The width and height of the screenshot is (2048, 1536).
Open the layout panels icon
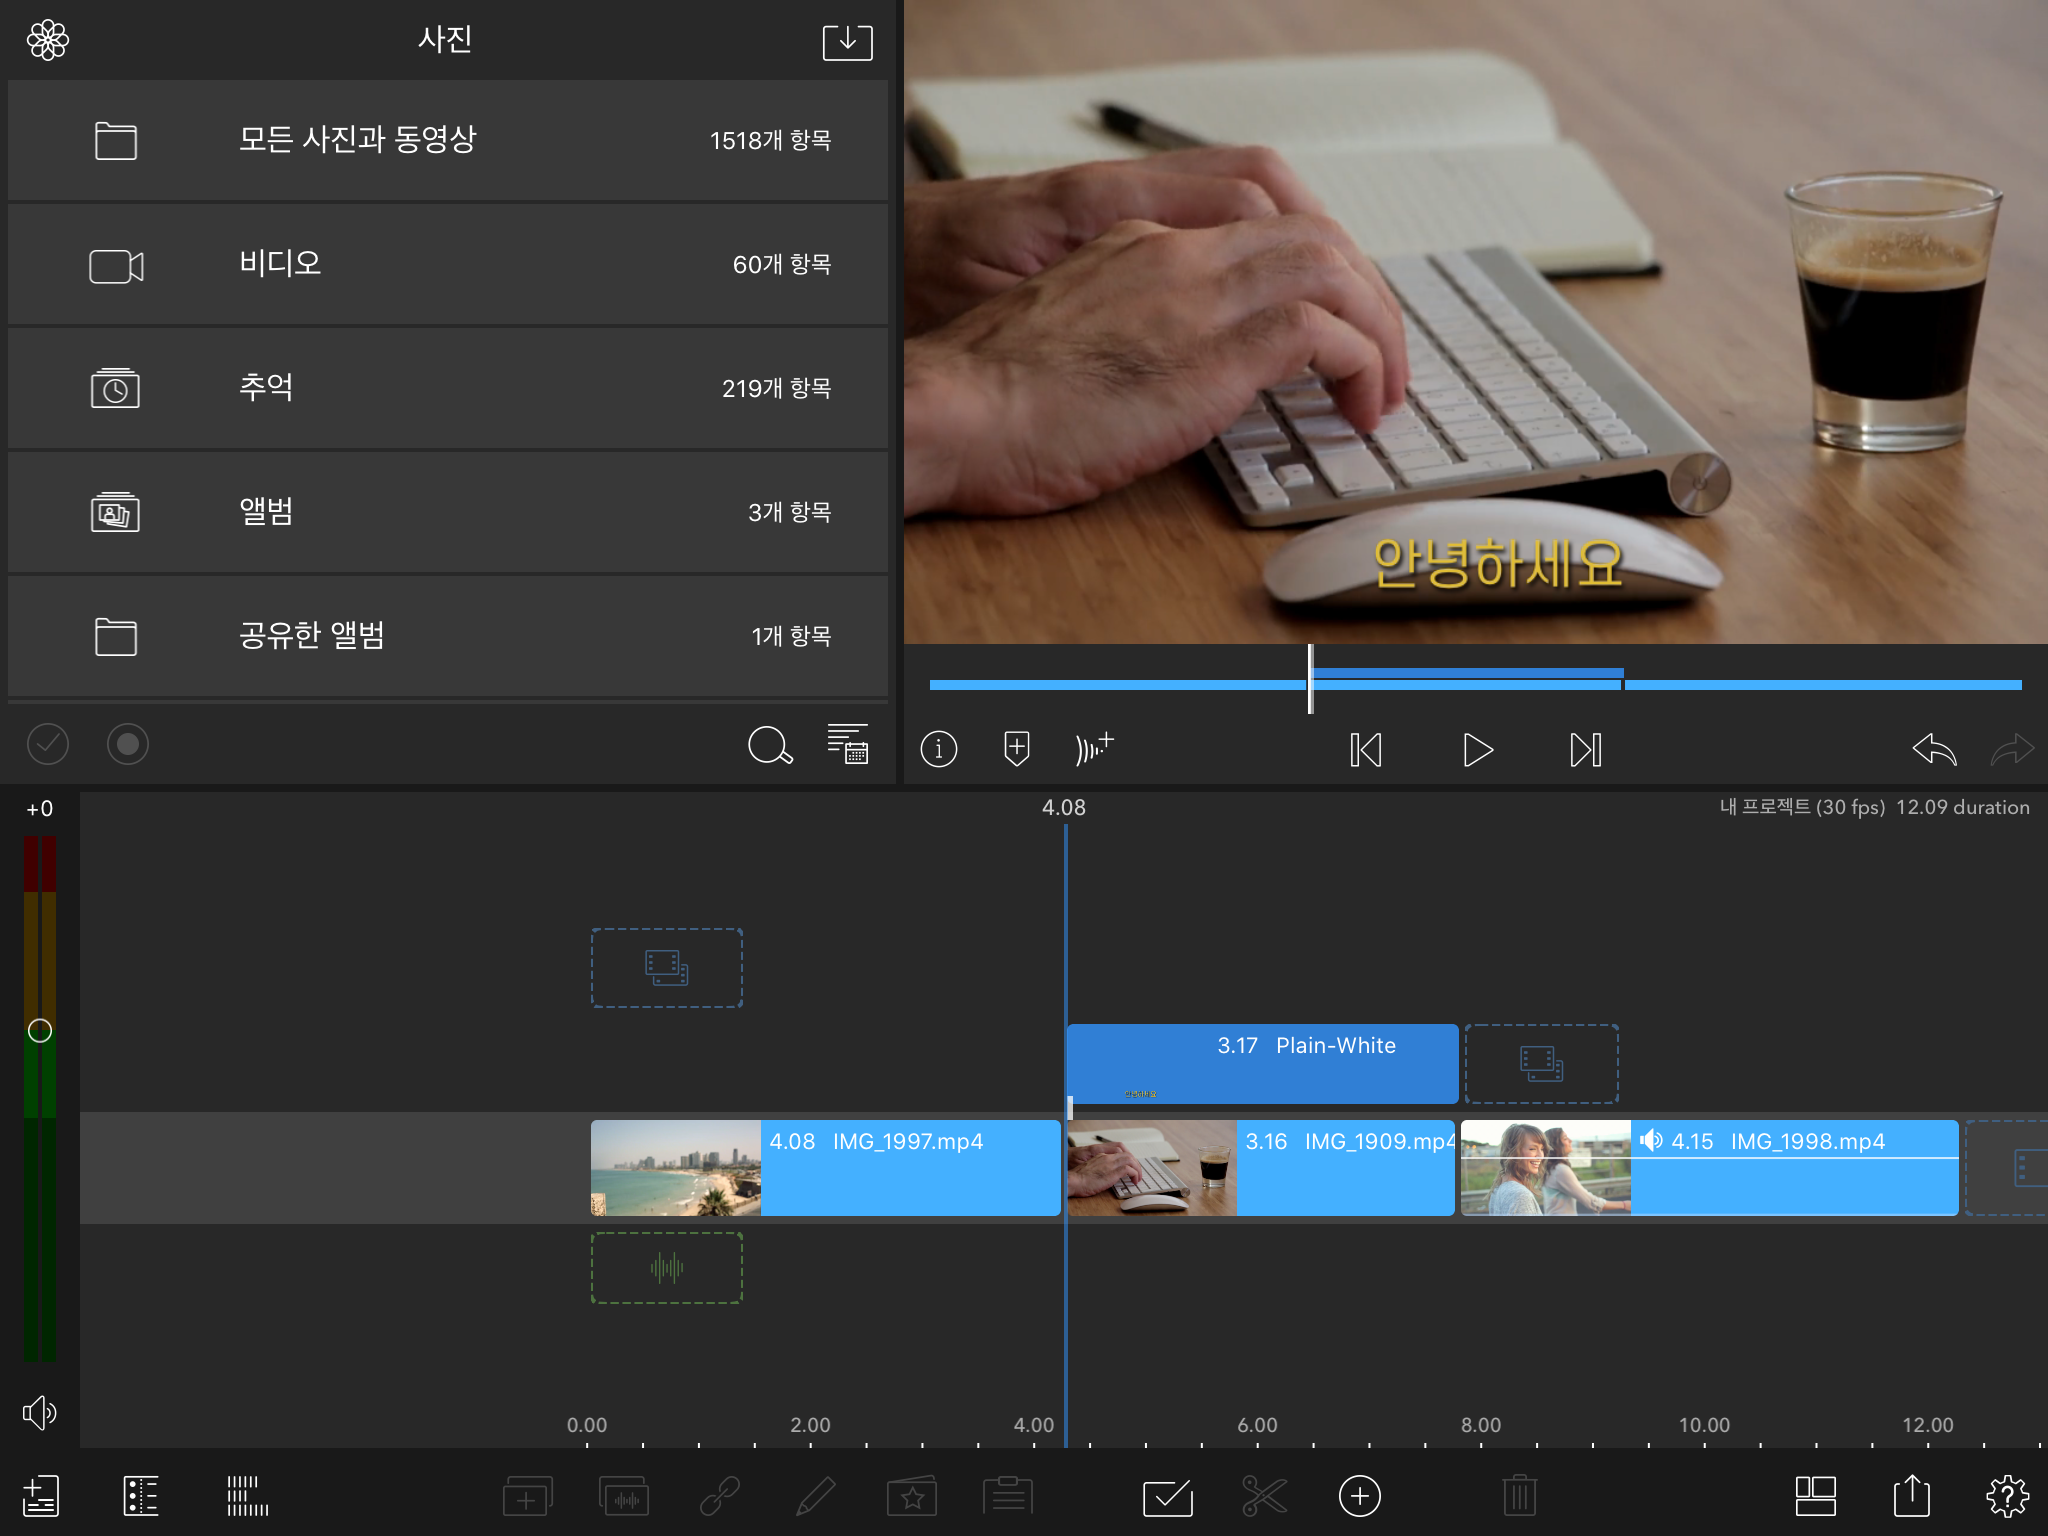[x=1815, y=1496]
